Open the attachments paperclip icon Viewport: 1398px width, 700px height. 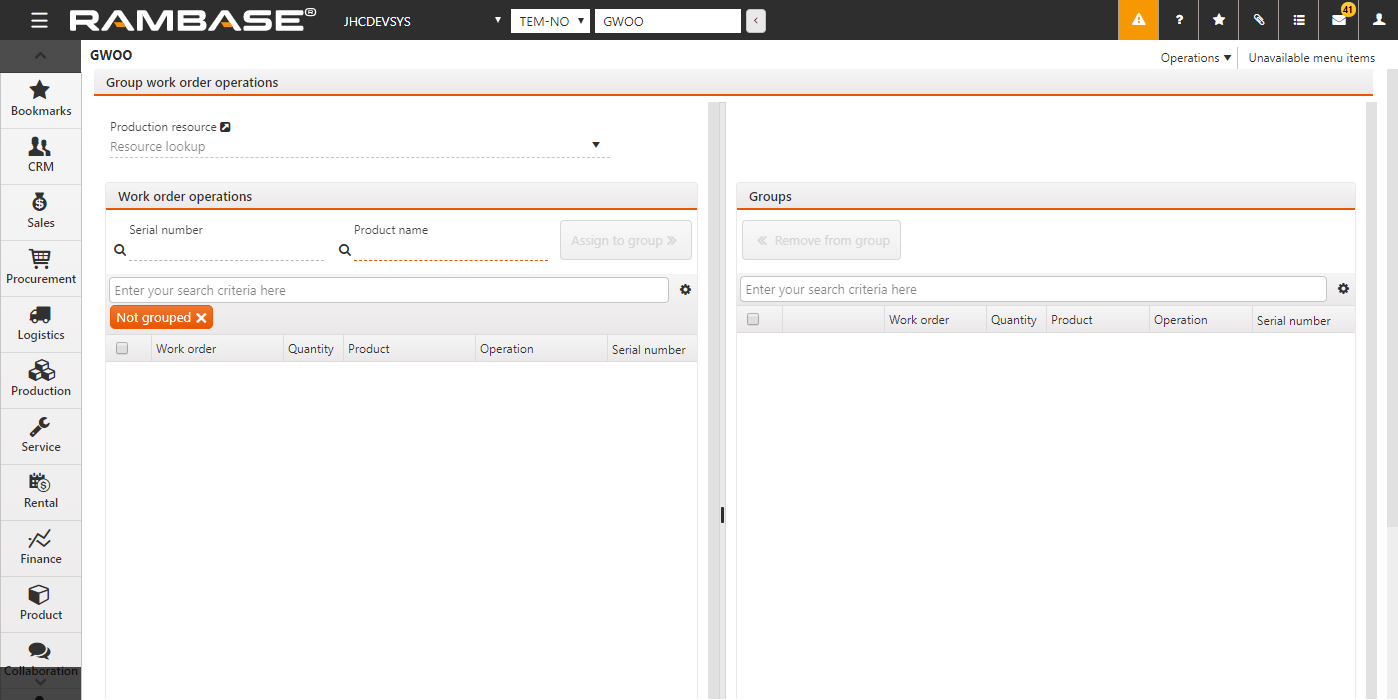[x=1258, y=20]
